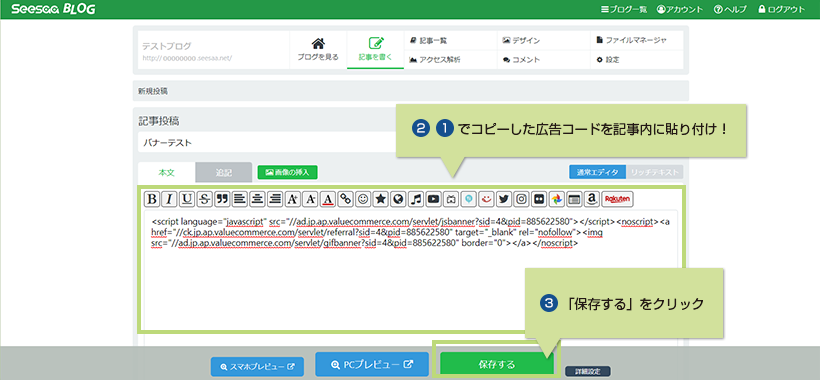
Task: Open ブログを見る from navigation
Action: (x=318, y=50)
